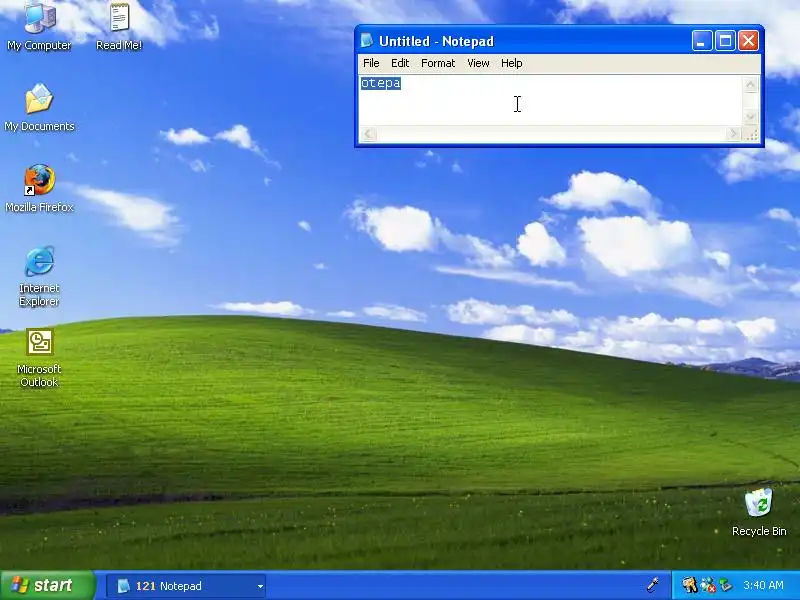The image size is (800, 600).
Task: Minimize the Notepad window
Action: (x=702, y=41)
